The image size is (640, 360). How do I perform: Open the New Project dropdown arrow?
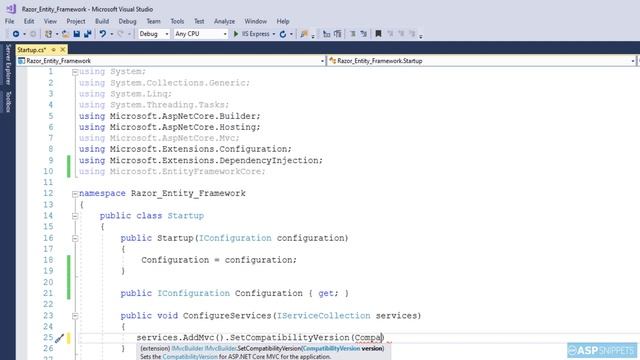[x=57, y=34]
